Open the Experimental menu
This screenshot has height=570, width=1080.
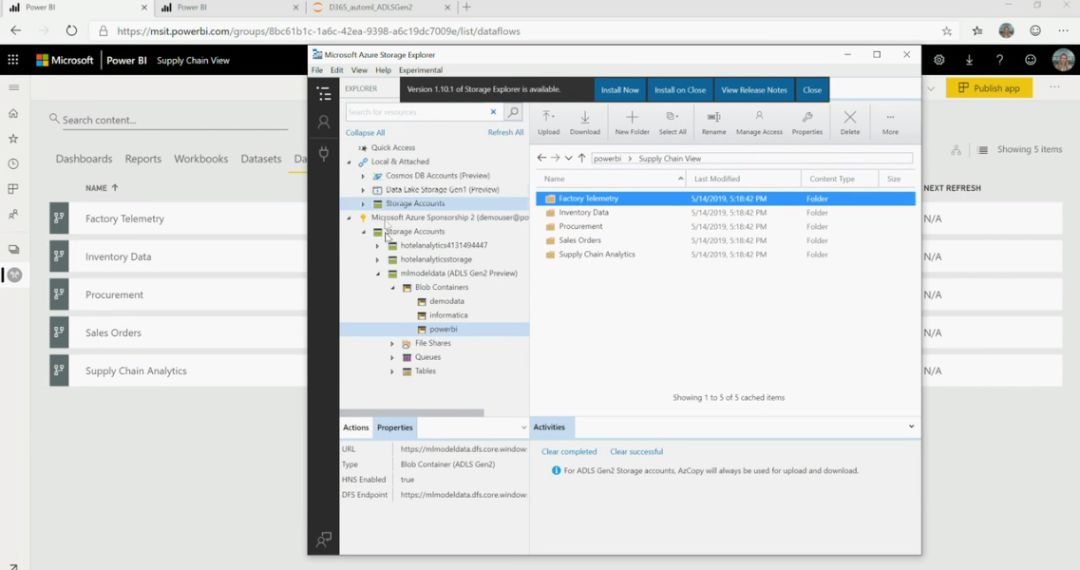[x=420, y=70]
